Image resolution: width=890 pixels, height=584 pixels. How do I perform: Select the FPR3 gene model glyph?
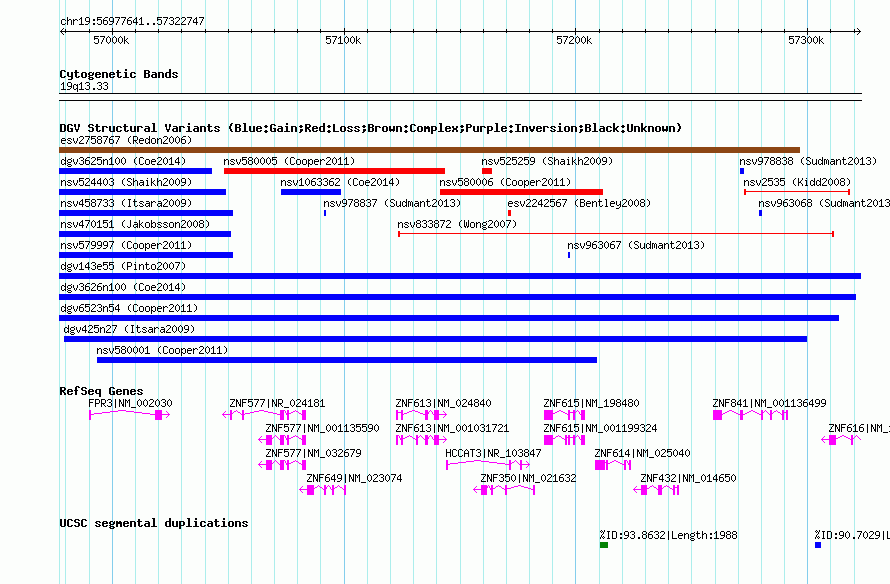129,415
